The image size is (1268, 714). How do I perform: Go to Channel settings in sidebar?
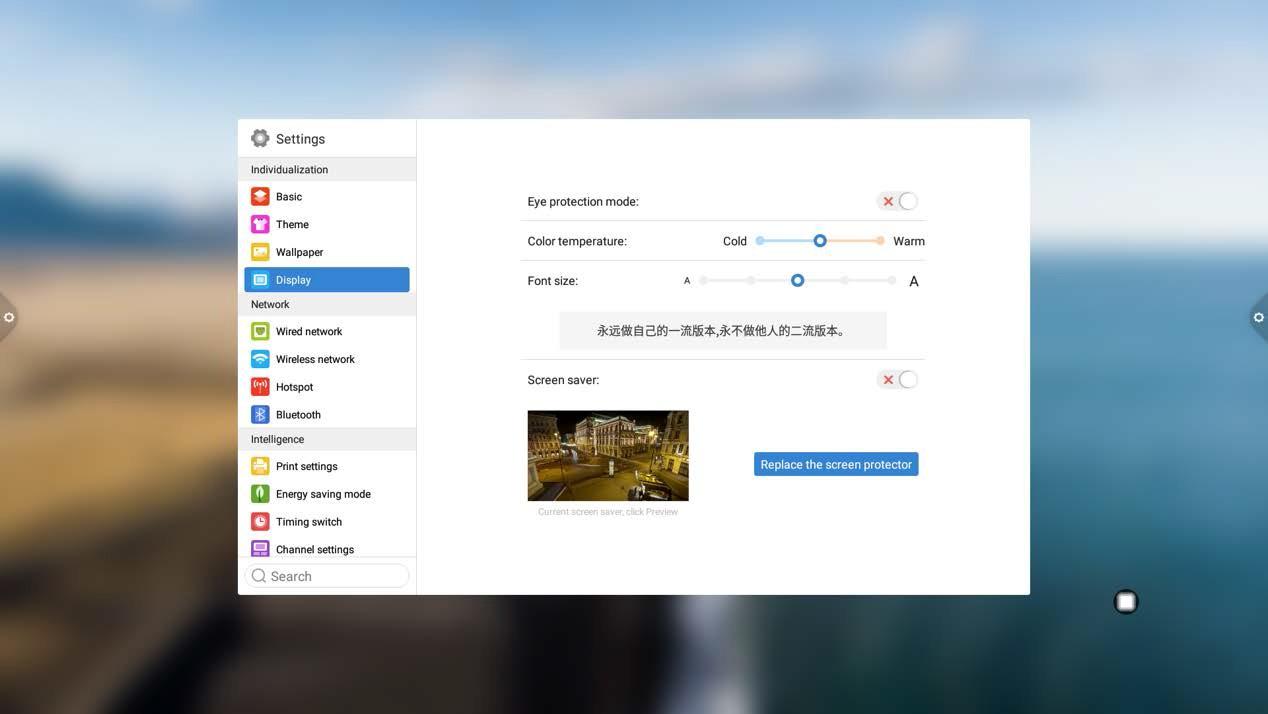[314, 549]
